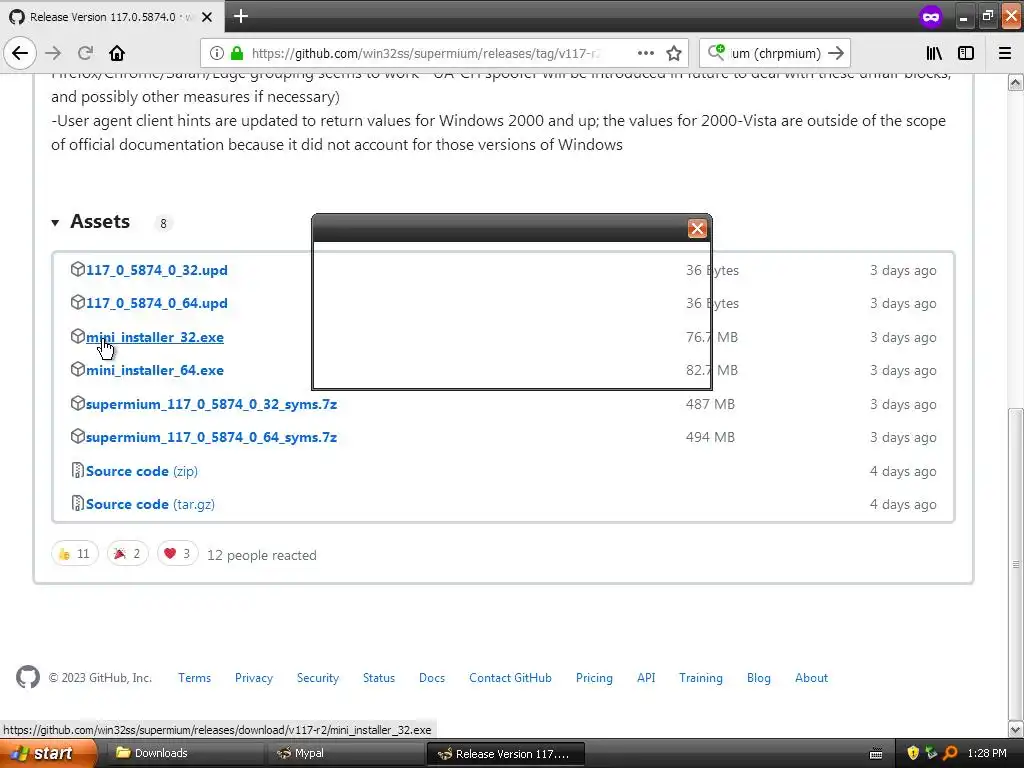Screen dimensions: 1024x768
Task: Download Source code (zip)
Action: 142,472
